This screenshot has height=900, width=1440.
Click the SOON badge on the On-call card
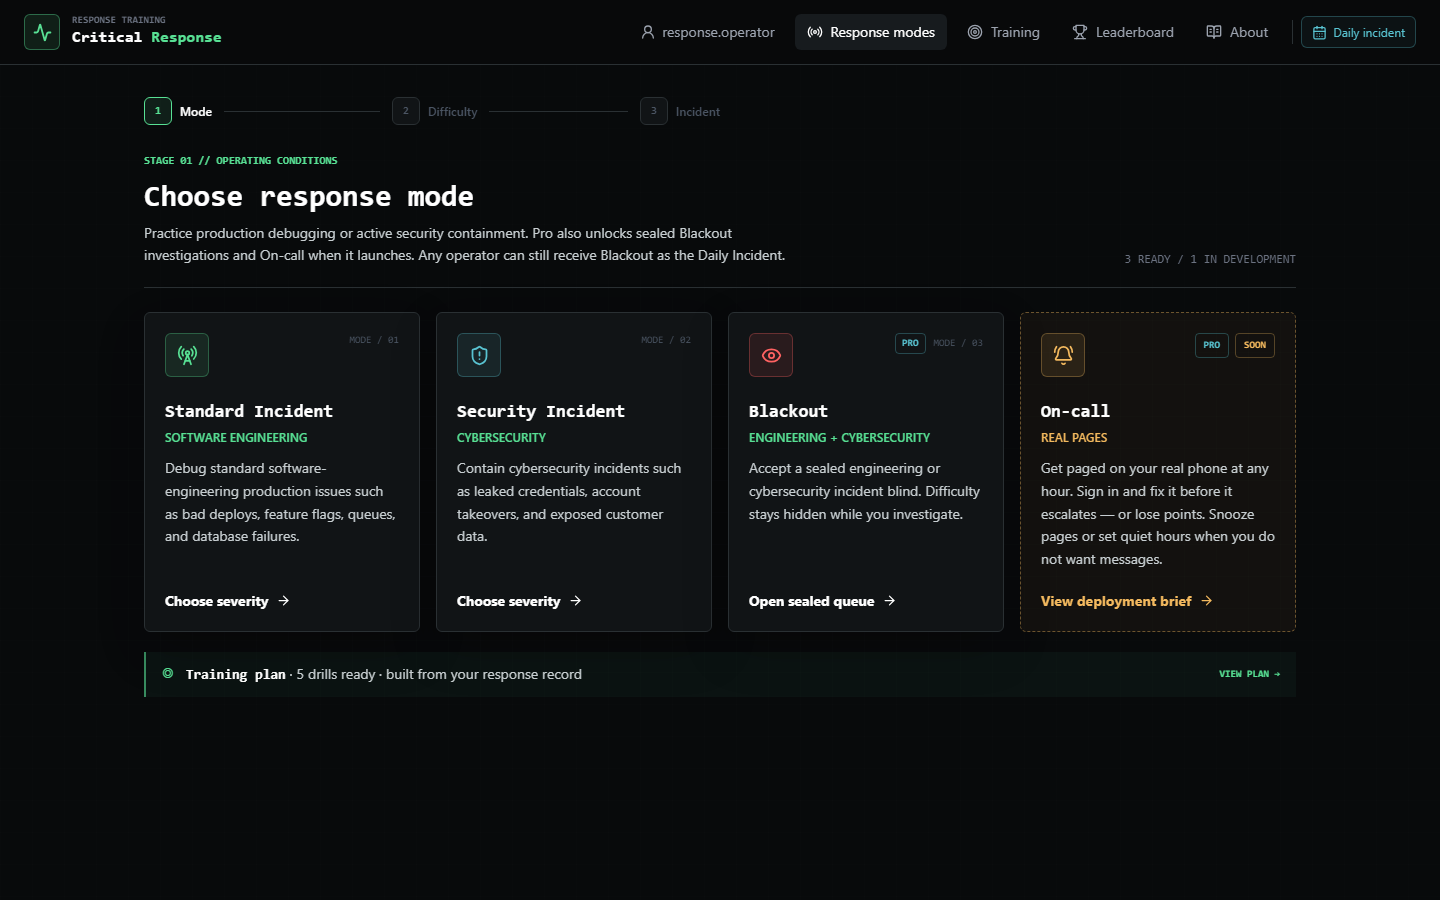pos(1255,345)
